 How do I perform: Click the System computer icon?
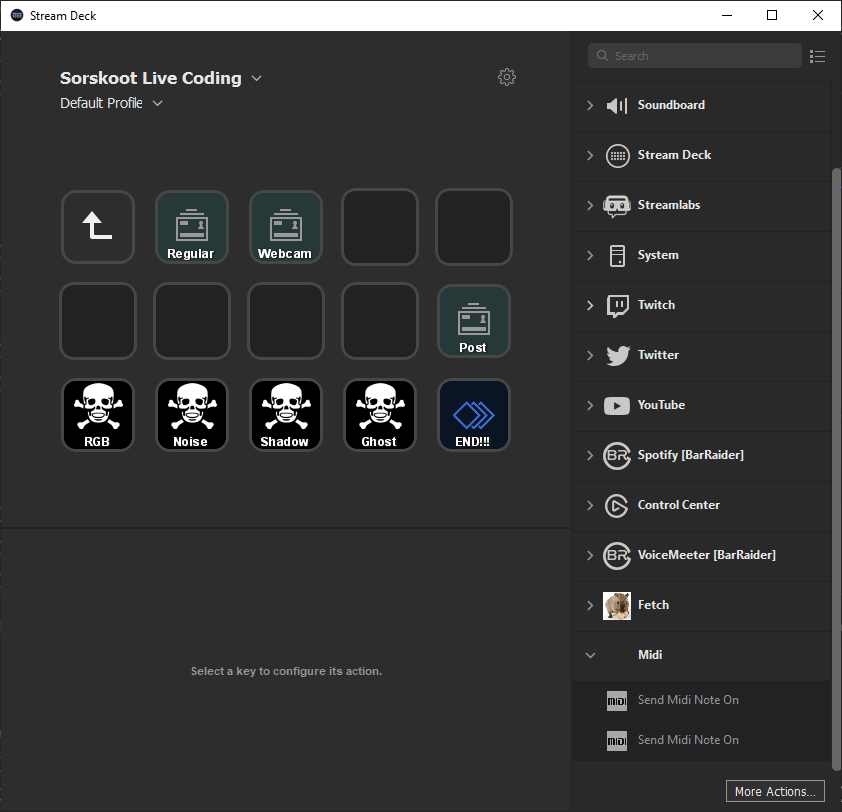[617, 256]
